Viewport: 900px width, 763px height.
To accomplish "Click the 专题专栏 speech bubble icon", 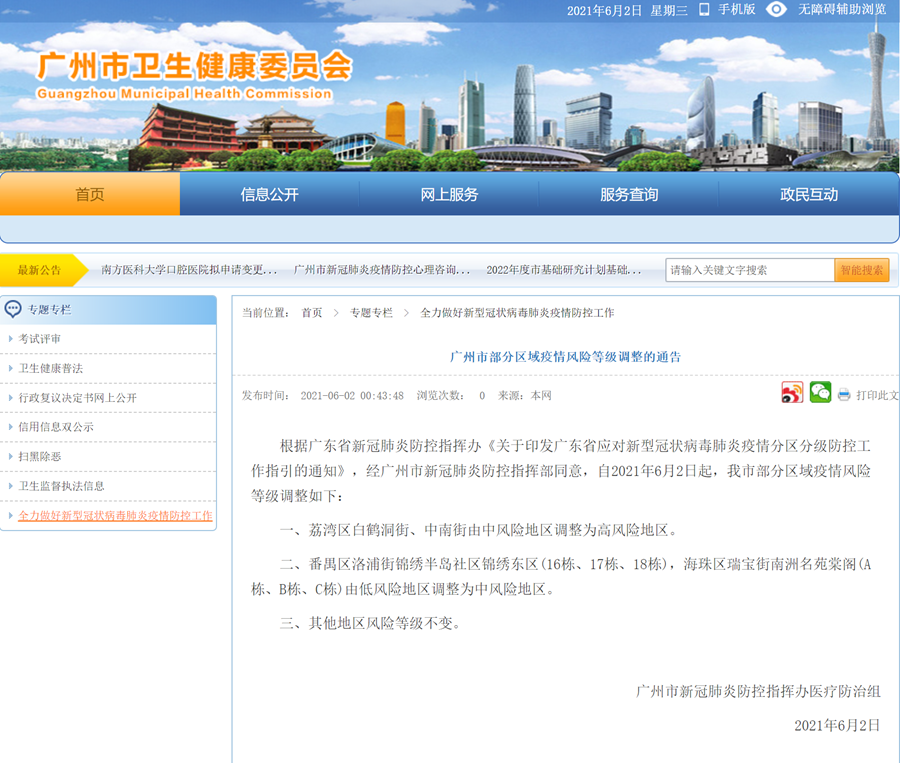I will (14, 309).
